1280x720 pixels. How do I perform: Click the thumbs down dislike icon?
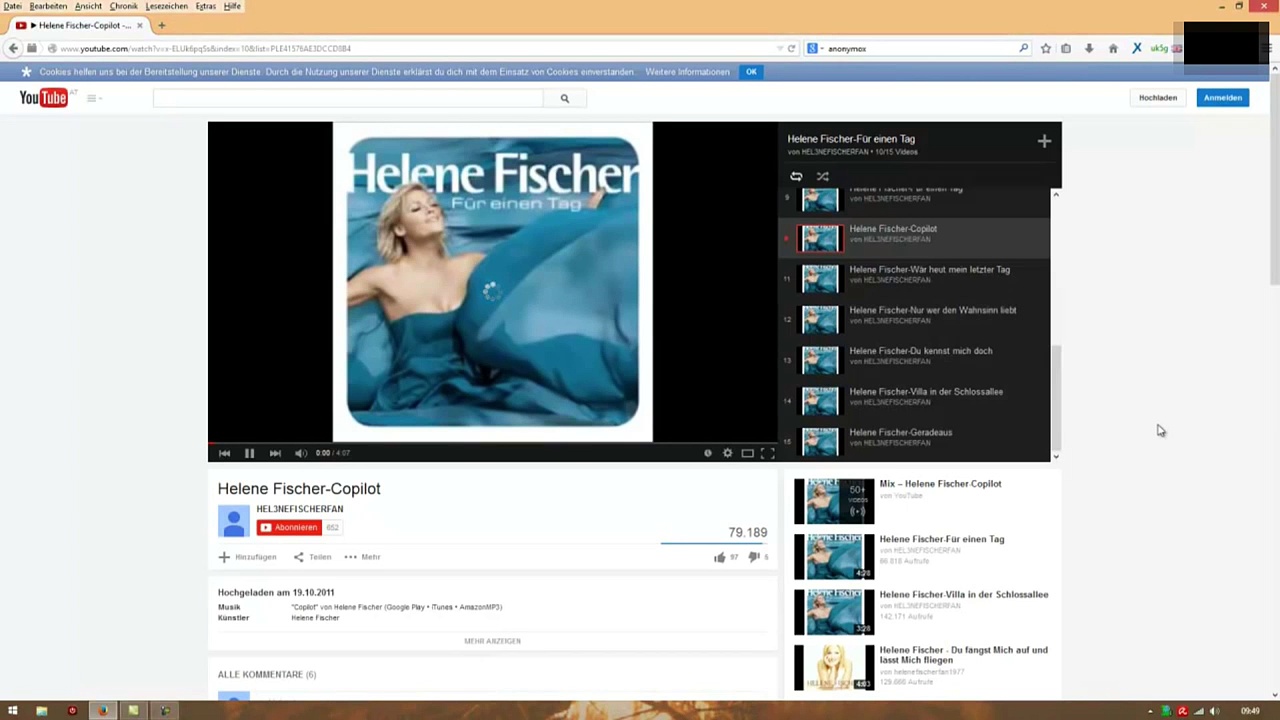pos(754,557)
